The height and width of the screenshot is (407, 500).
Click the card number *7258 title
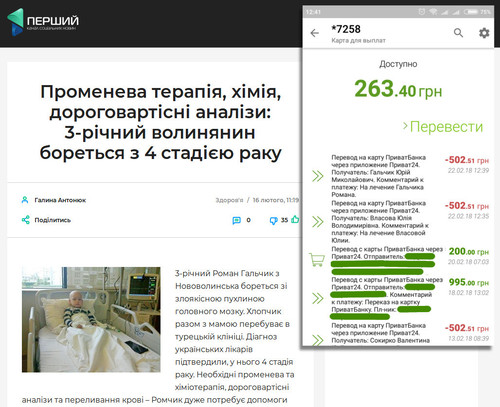pyautogui.click(x=346, y=29)
